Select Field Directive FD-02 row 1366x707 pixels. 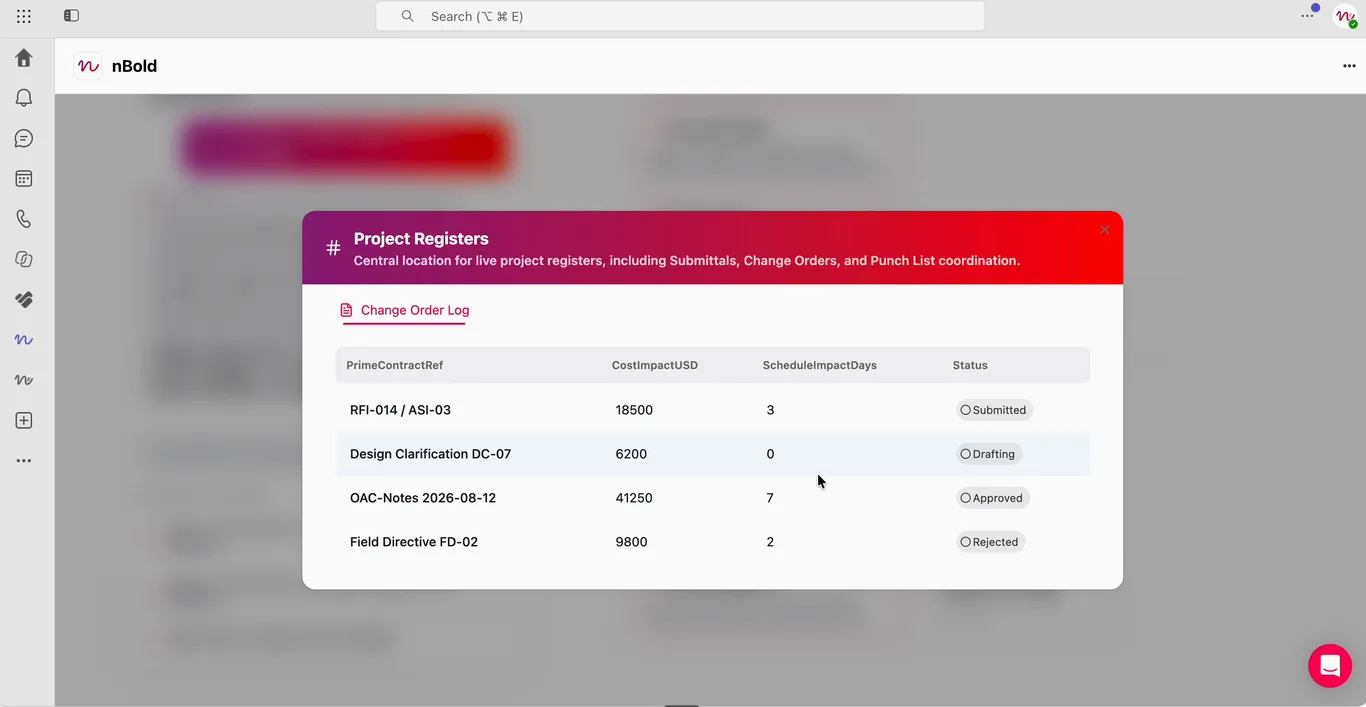pyautogui.click(x=712, y=542)
